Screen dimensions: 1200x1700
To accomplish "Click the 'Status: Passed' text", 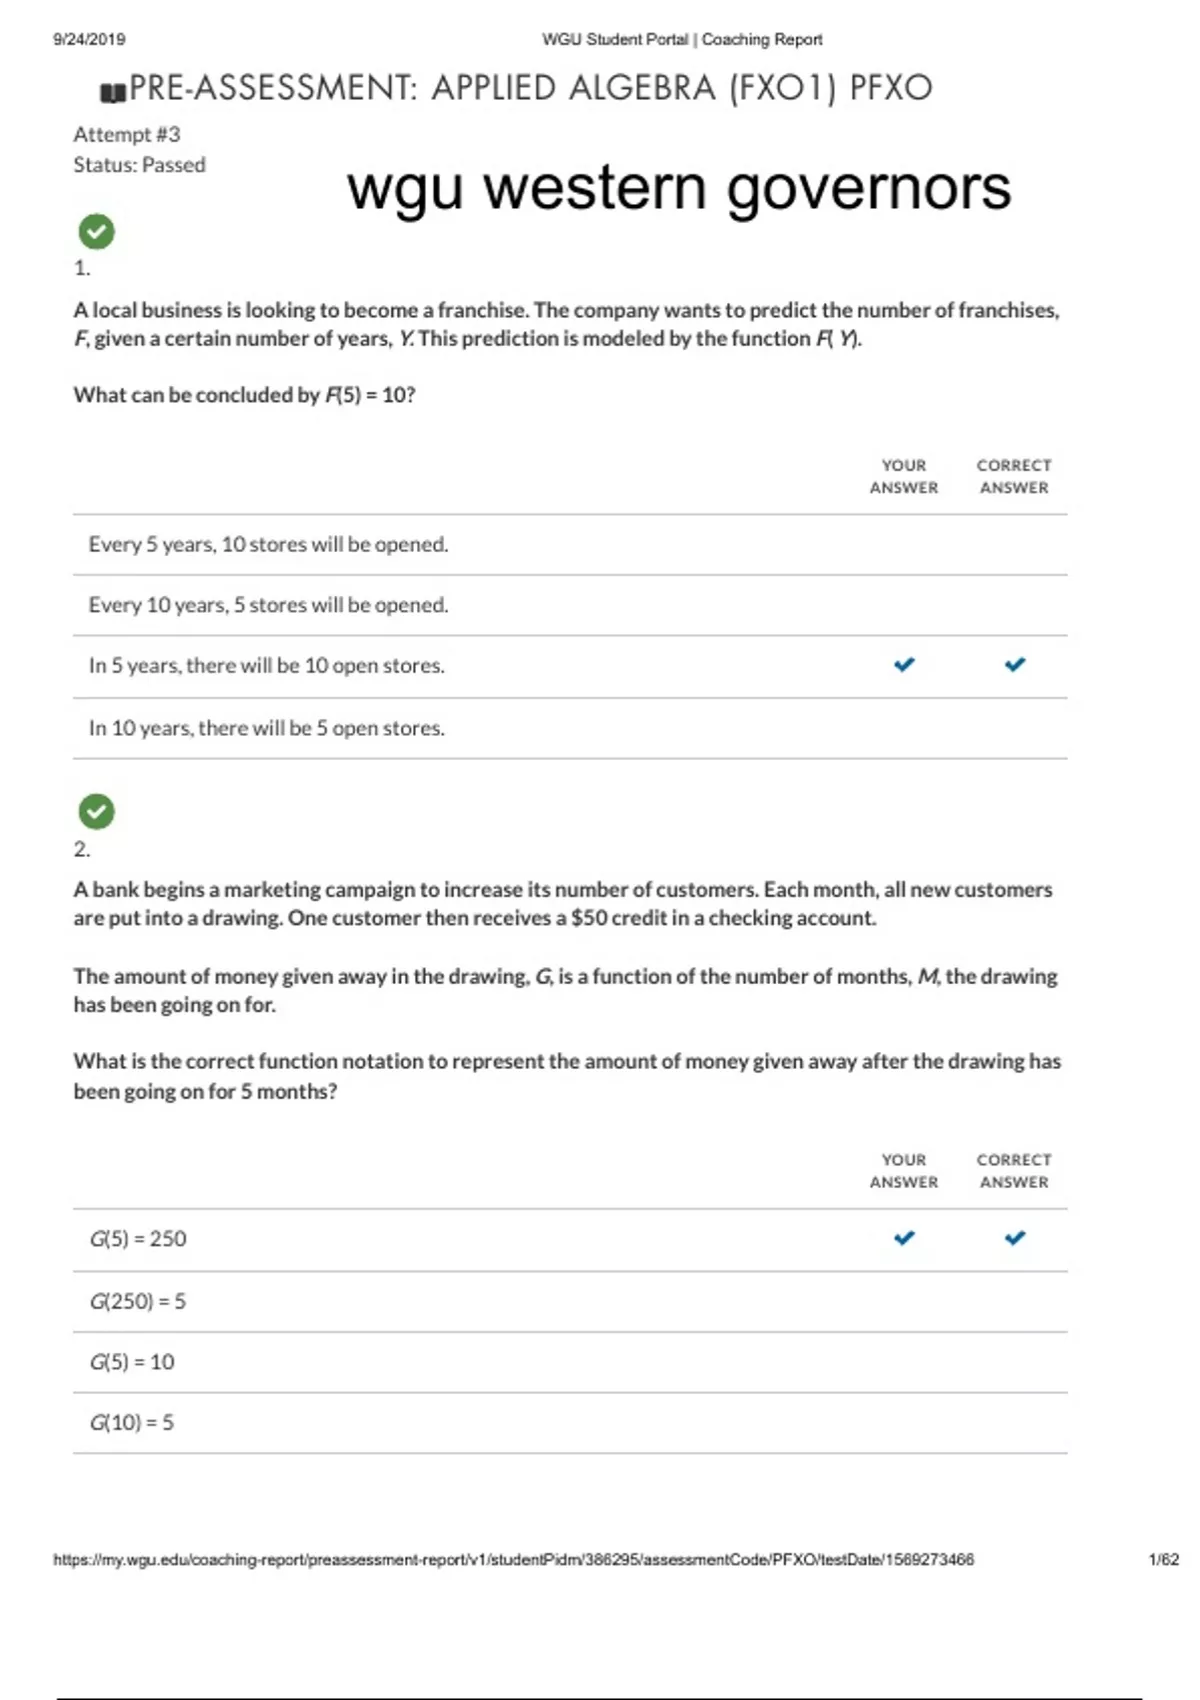I will click(139, 165).
